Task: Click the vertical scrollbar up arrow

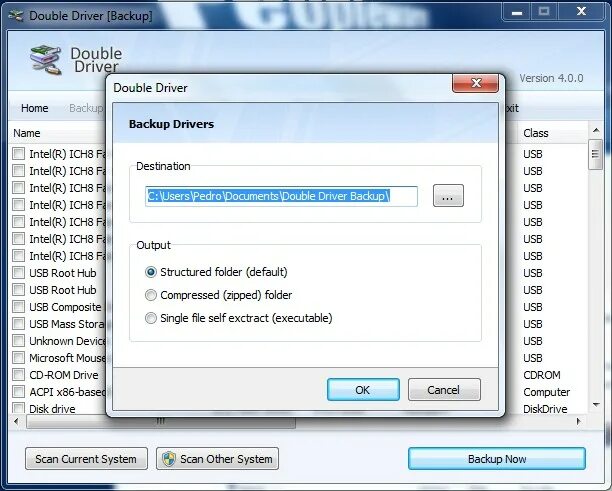Action: tap(596, 131)
